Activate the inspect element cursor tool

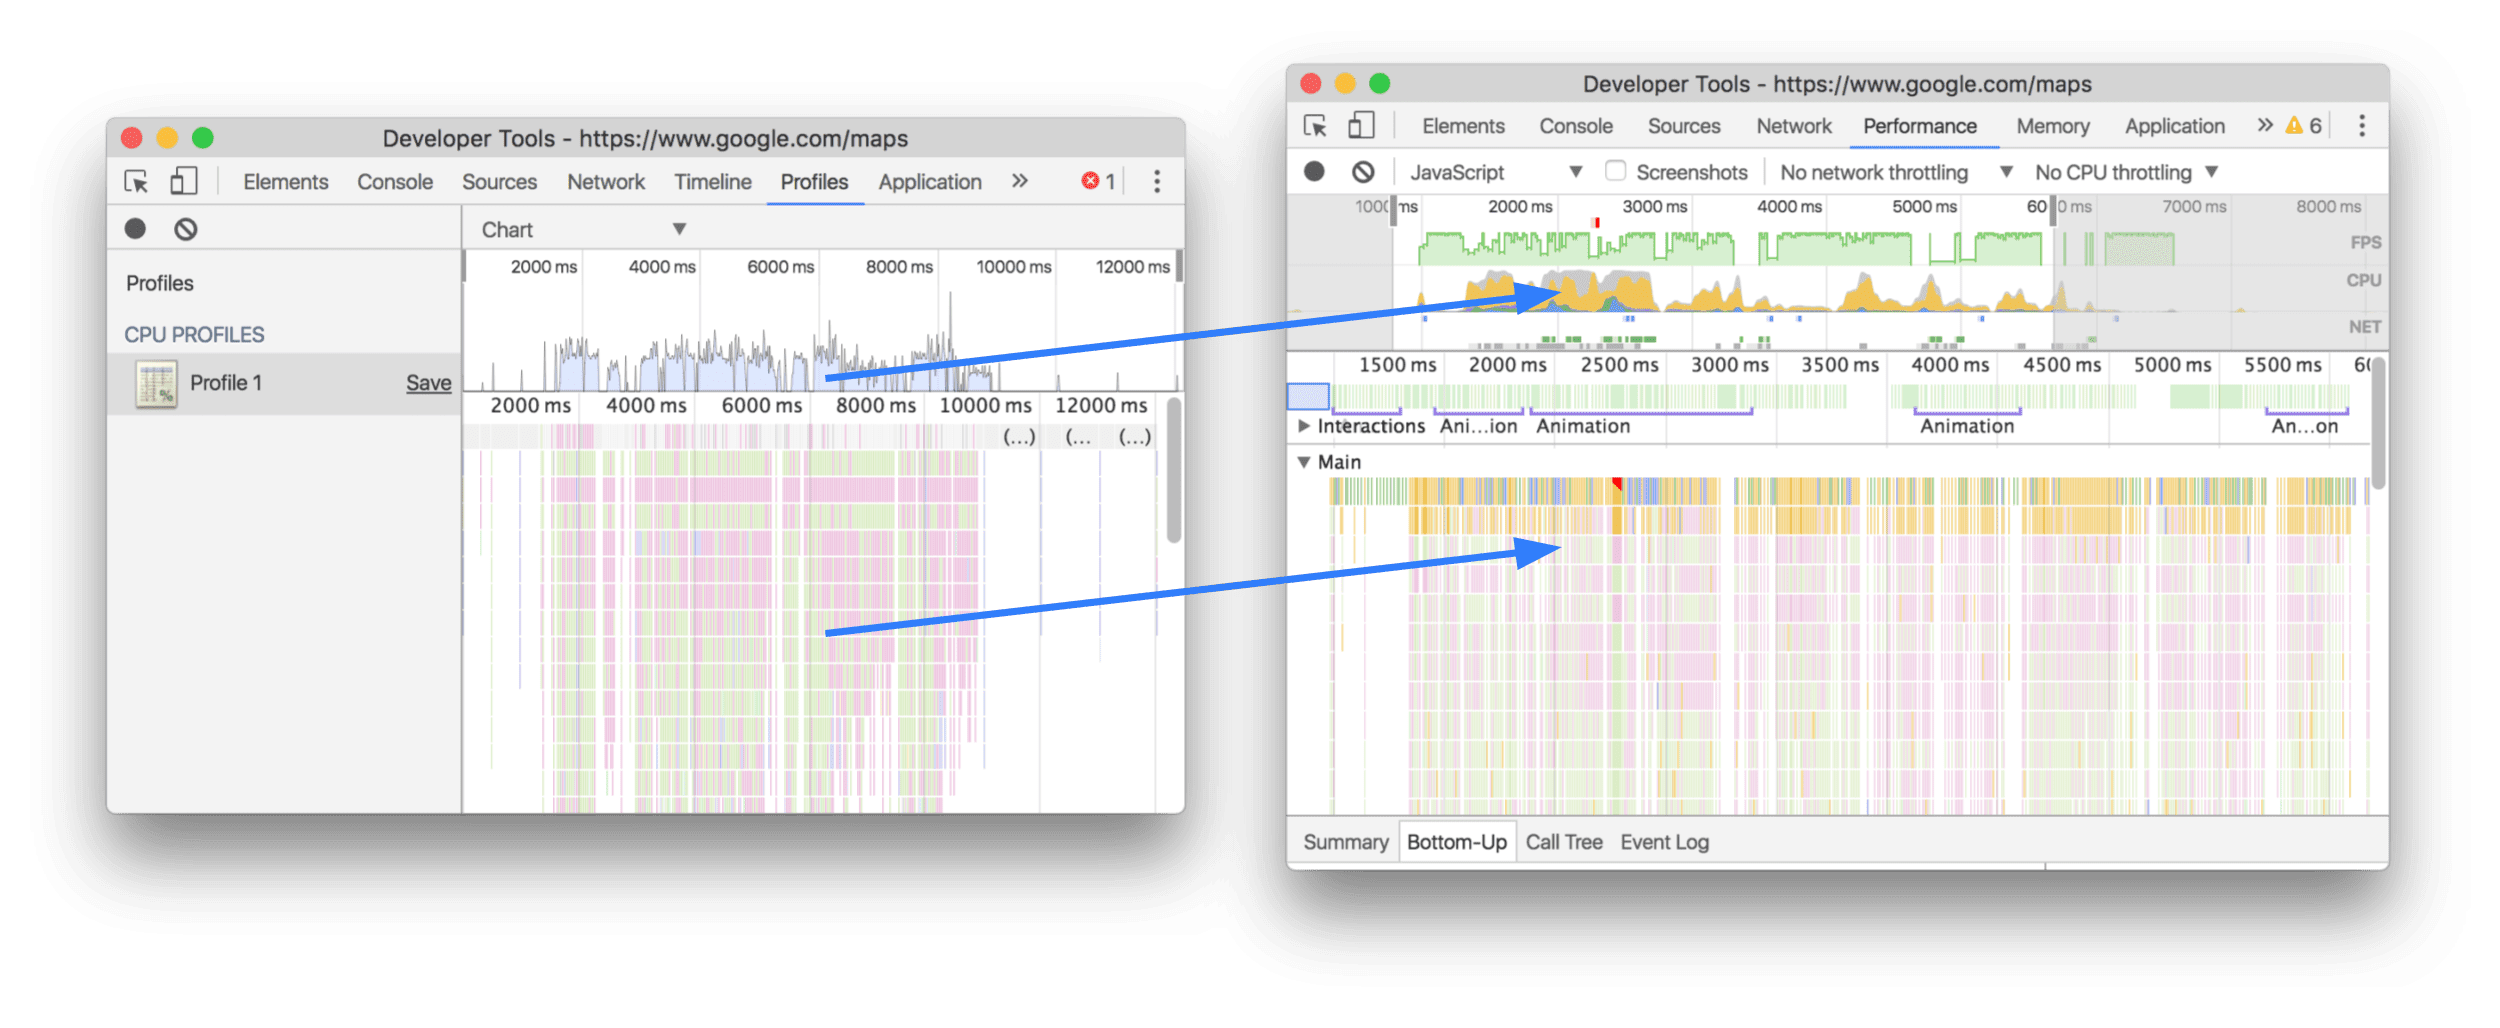pyautogui.click(x=138, y=181)
